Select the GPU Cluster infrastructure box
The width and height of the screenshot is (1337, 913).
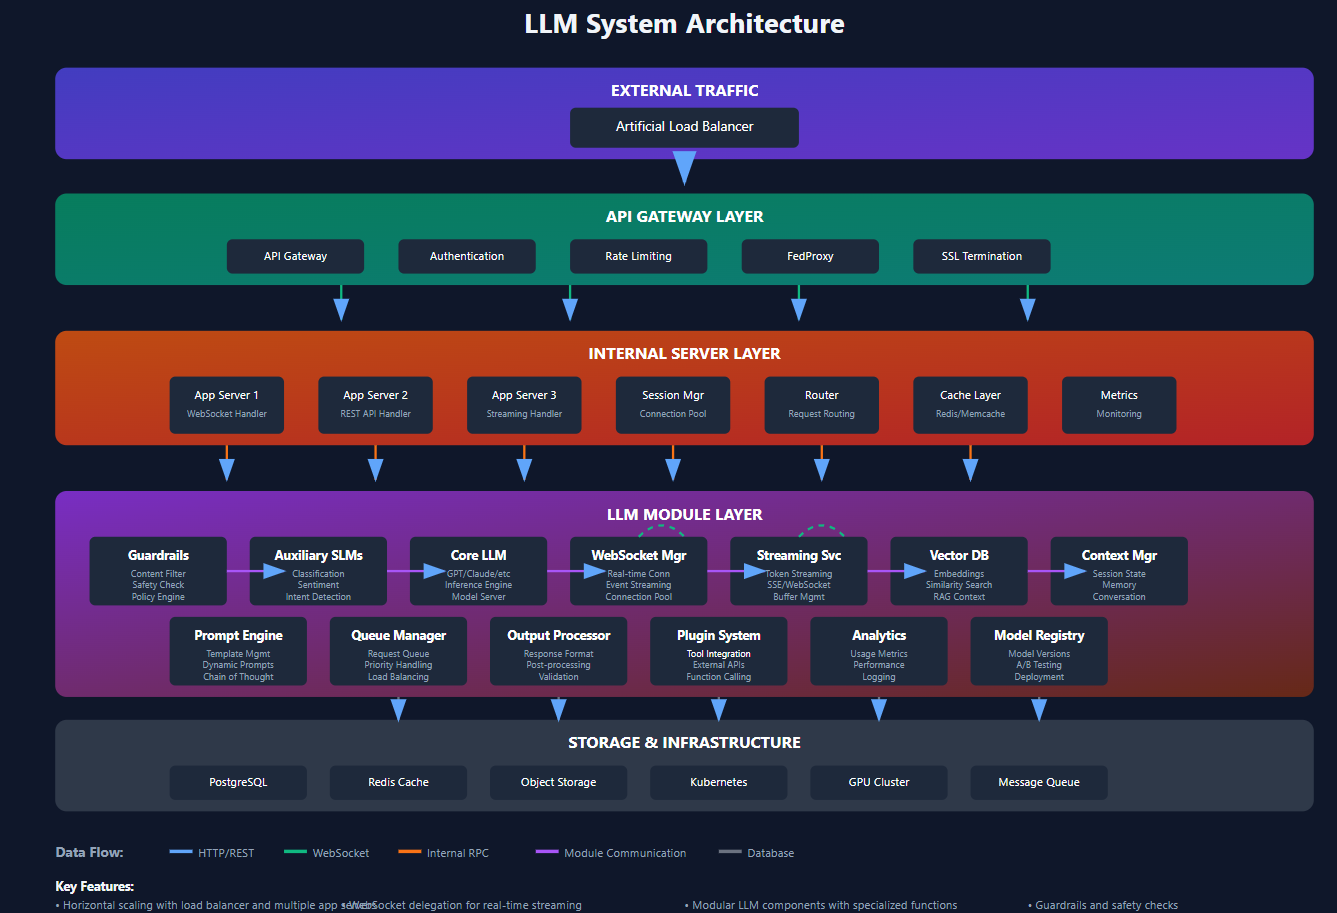[x=878, y=782]
